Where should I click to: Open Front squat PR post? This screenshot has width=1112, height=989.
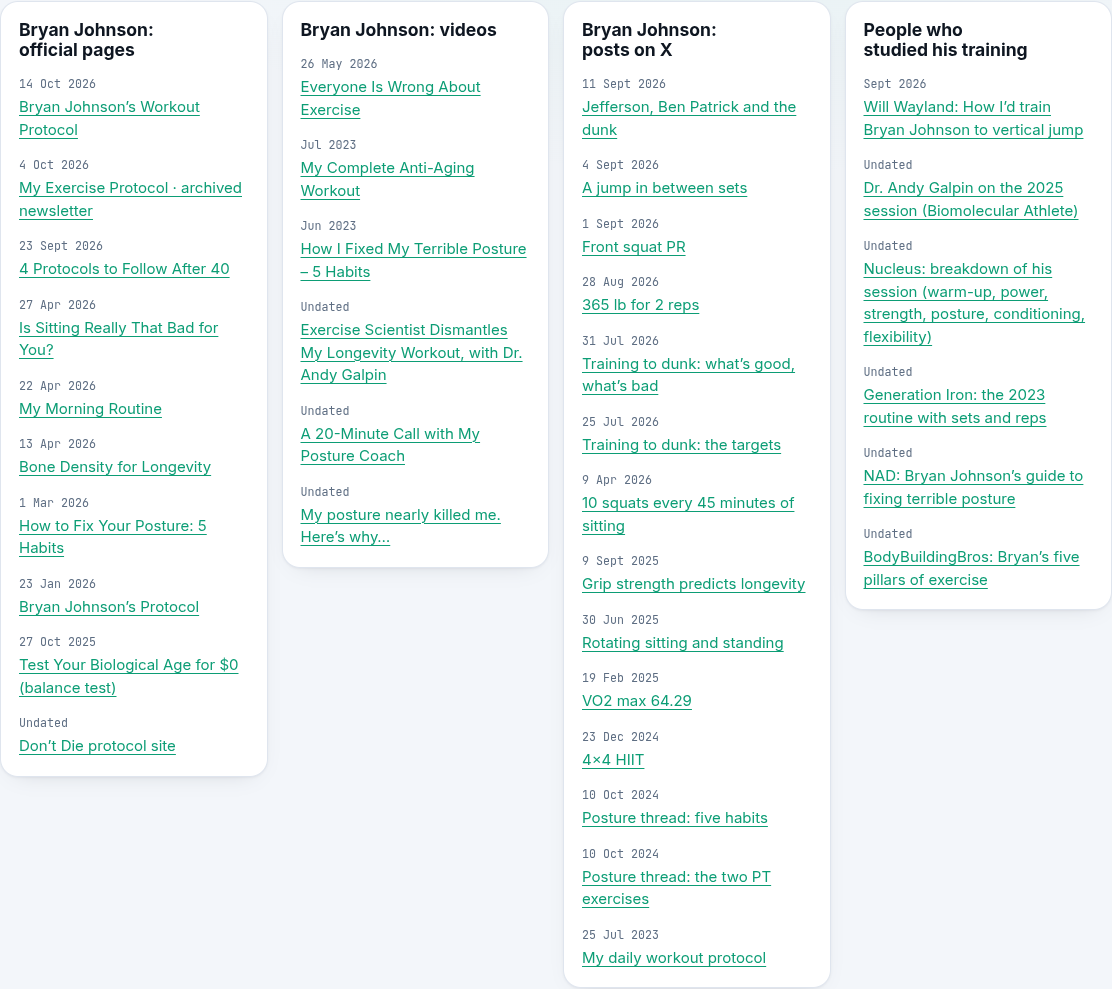pos(634,247)
